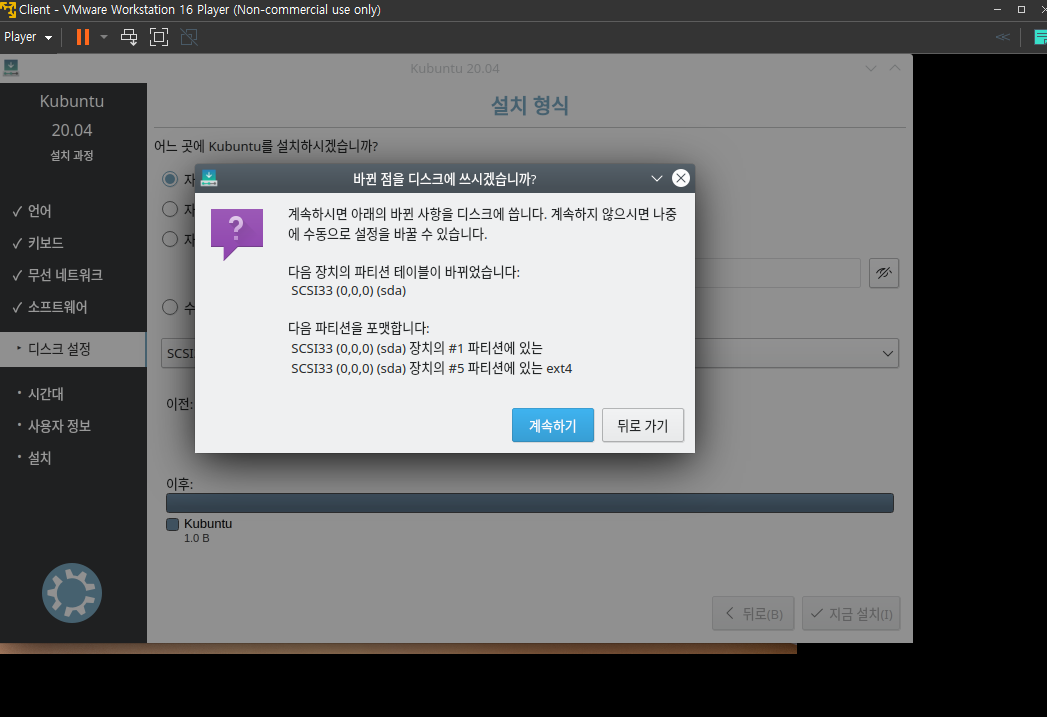Click the 뒤로(B) back button
Screen dimensions: 1047x717
[x=753, y=614]
